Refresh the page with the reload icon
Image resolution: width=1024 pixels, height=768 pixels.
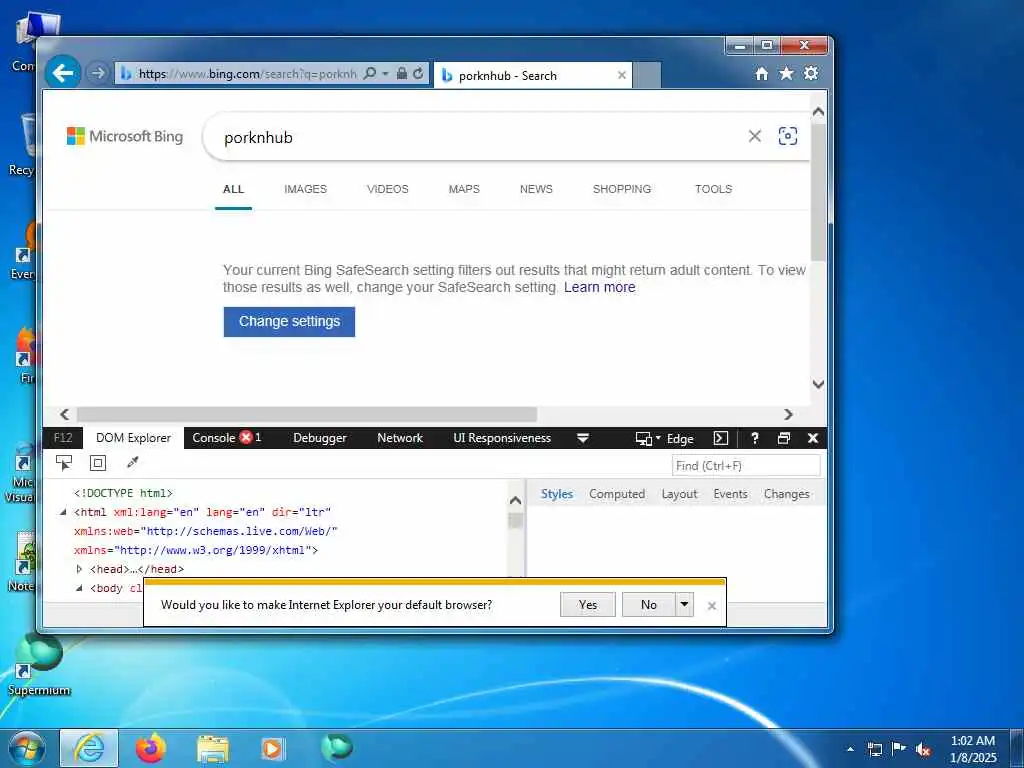(418, 73)
